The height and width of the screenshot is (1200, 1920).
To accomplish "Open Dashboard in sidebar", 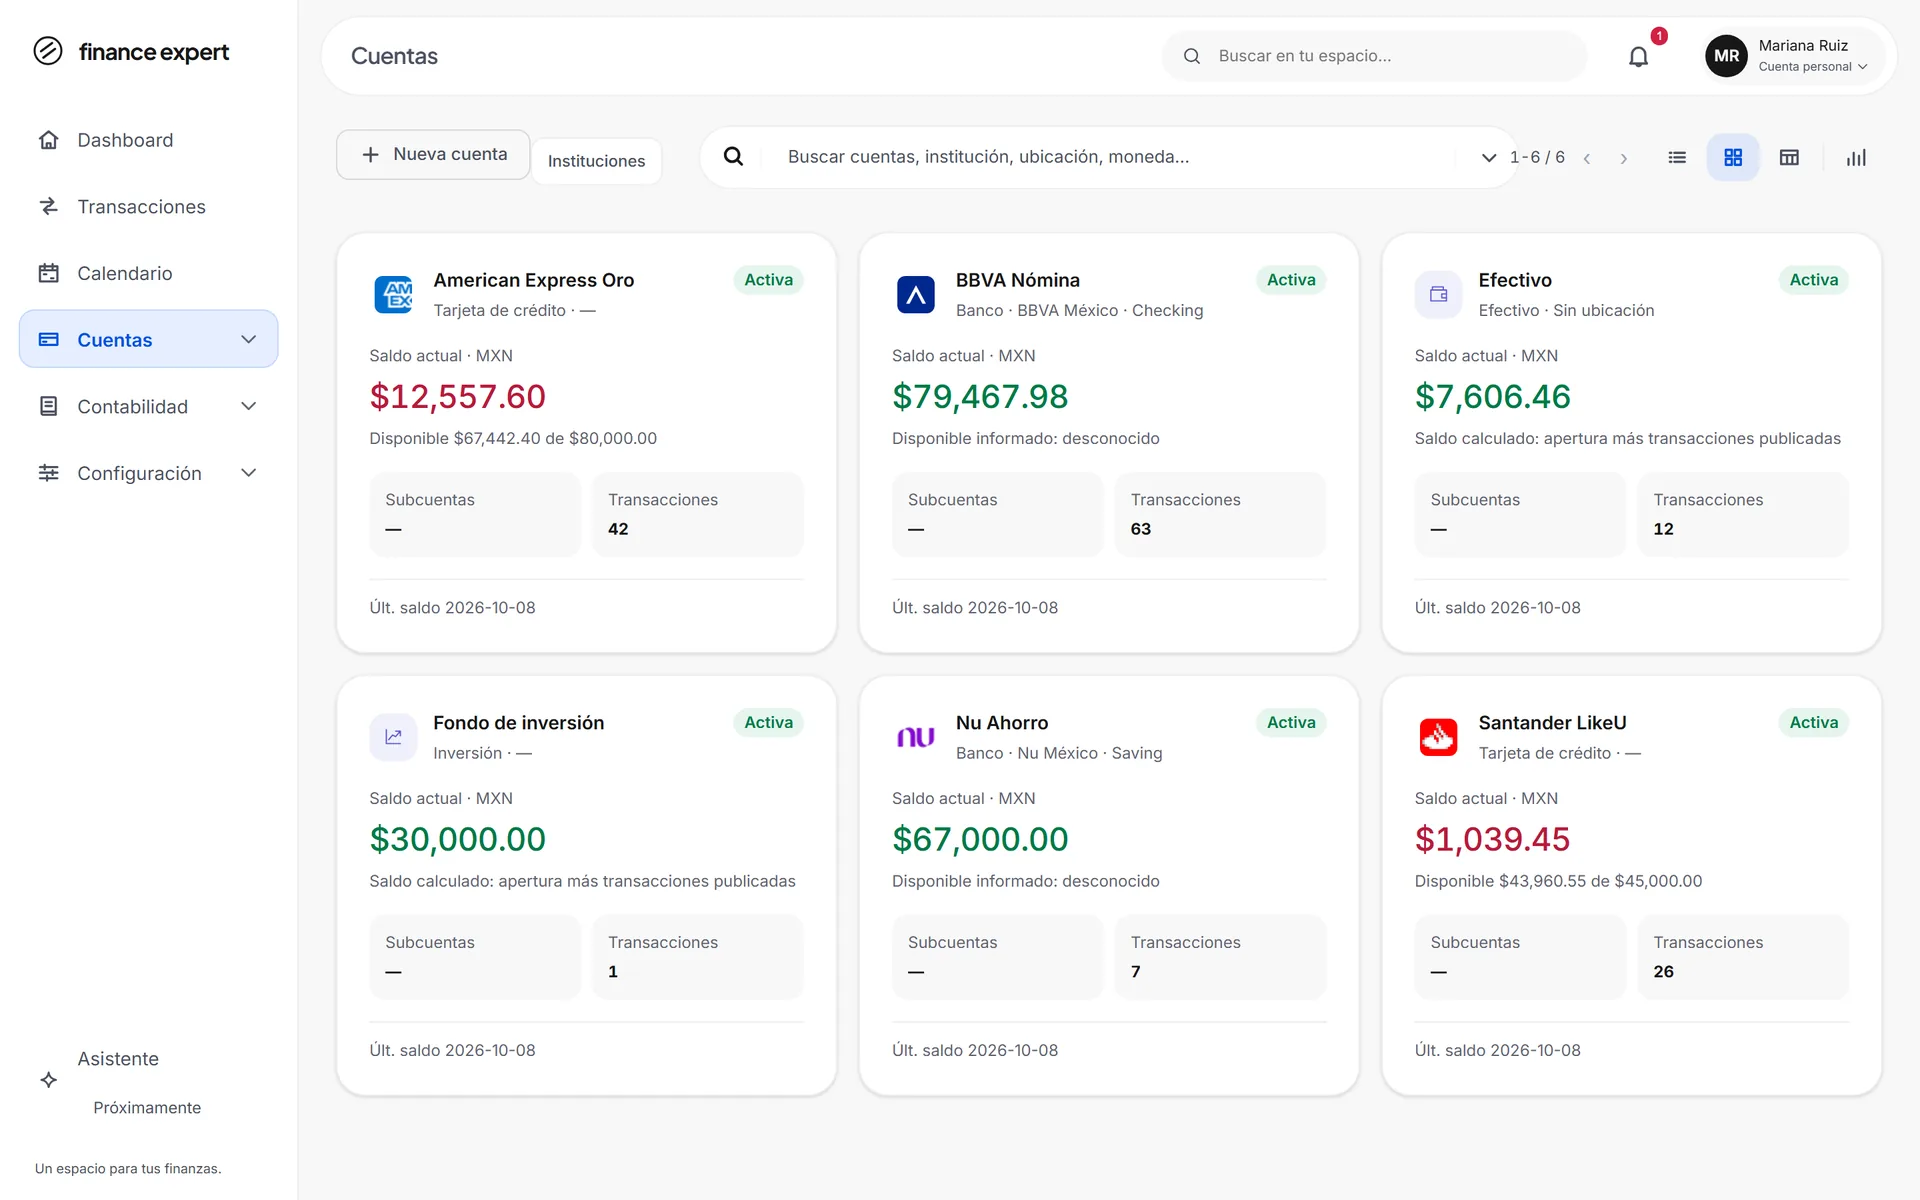I will pyautogui.click(x=149, y=140).
